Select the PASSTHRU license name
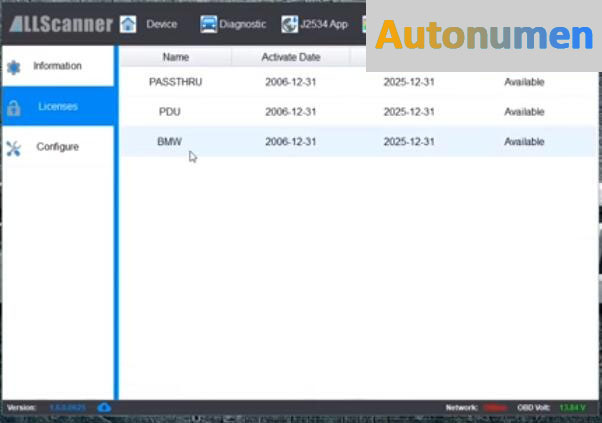 tap(175, 82)
